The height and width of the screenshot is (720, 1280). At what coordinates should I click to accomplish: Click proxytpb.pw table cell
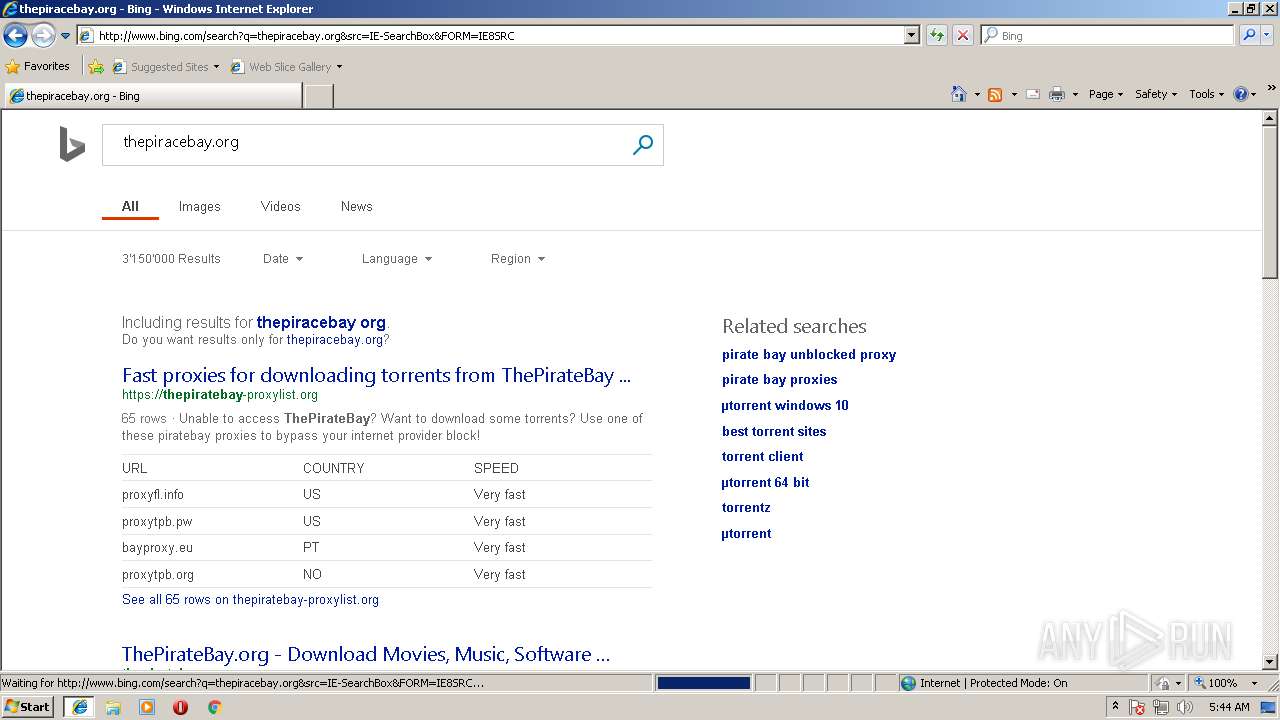tap(157, 521)
